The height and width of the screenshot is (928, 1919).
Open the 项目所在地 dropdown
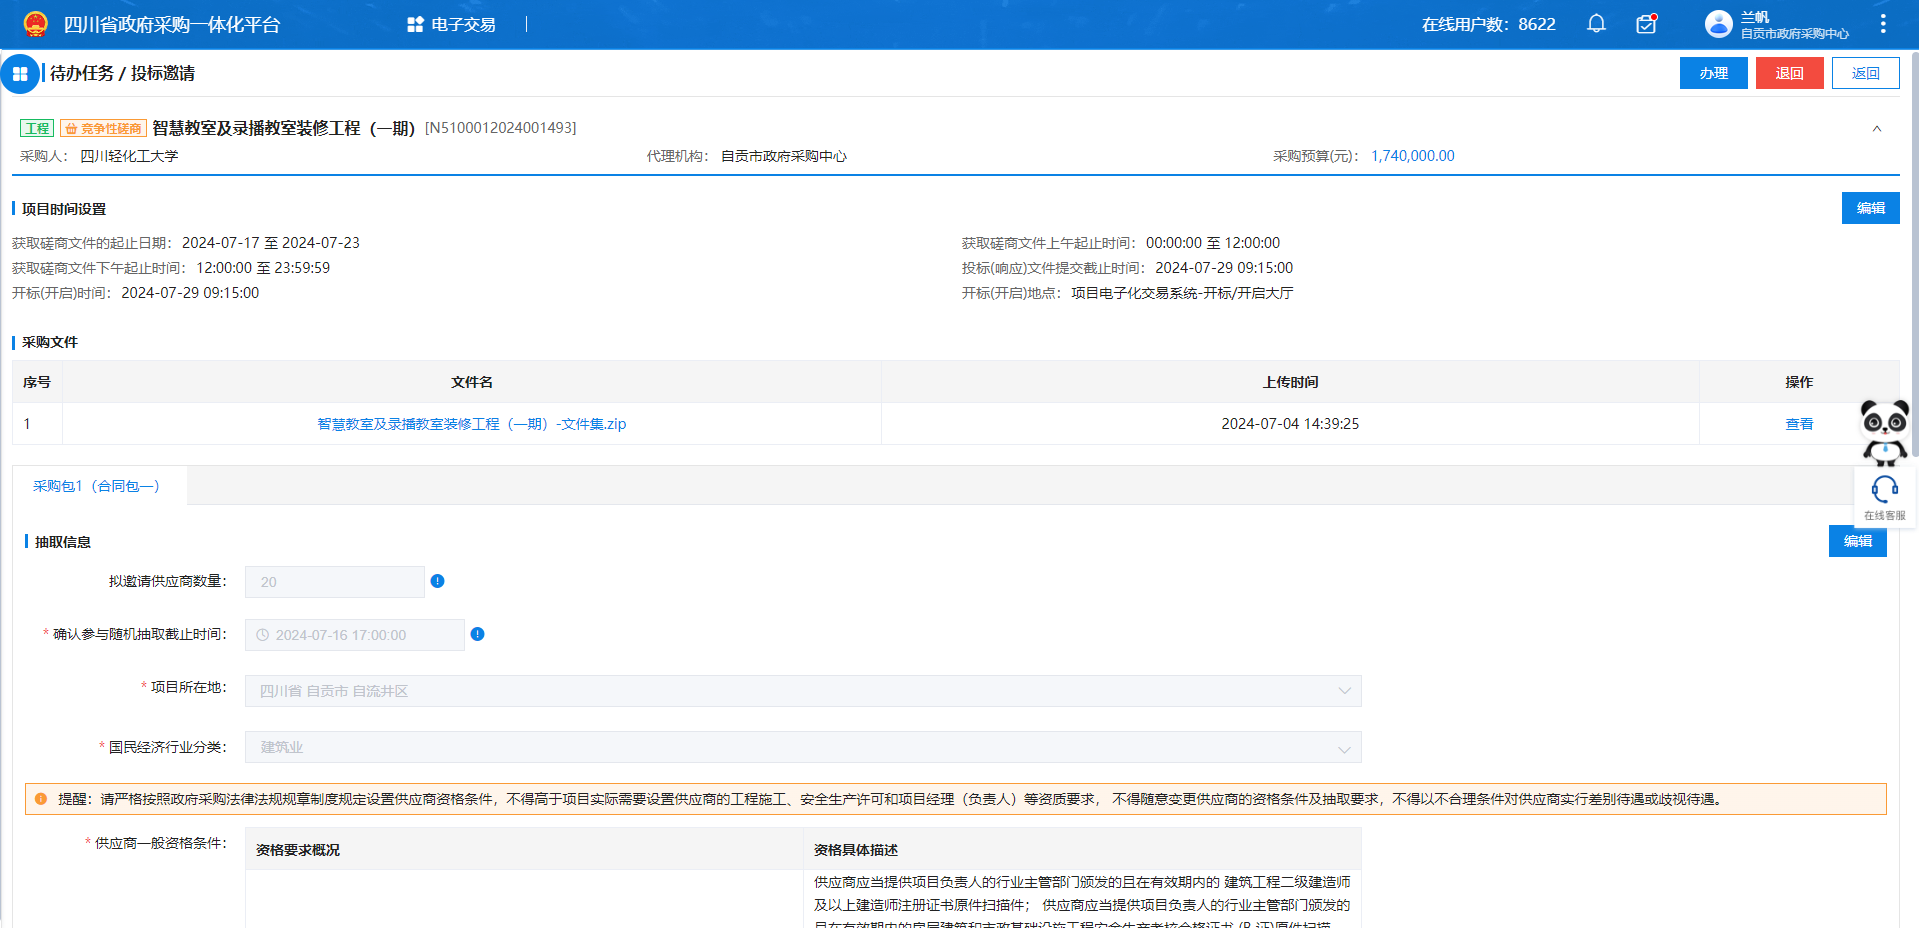click(x=803, y=691)
